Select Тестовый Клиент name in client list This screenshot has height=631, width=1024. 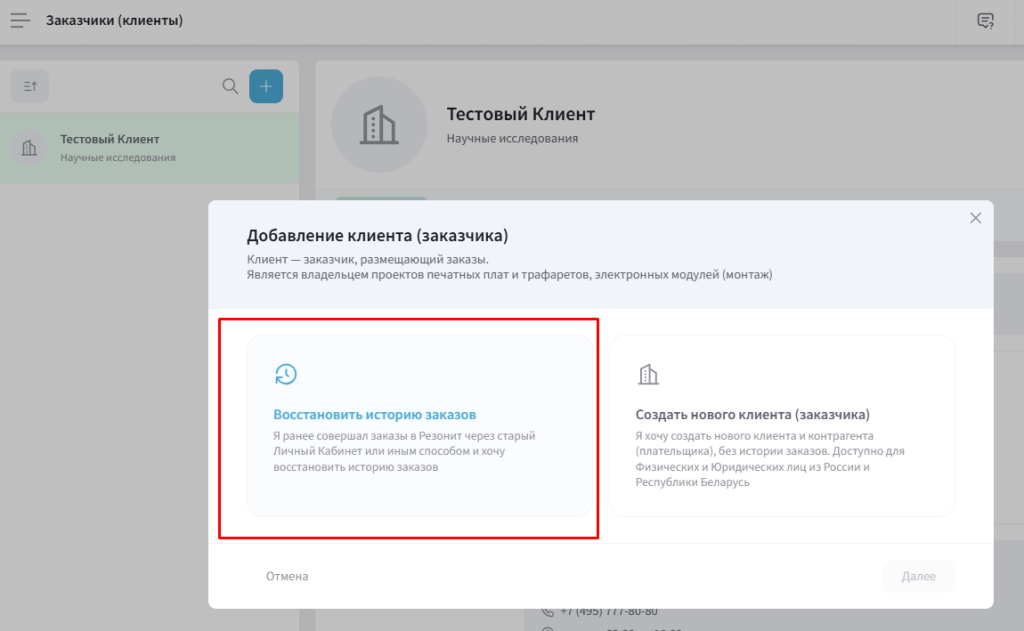click(x=110, y=139)
